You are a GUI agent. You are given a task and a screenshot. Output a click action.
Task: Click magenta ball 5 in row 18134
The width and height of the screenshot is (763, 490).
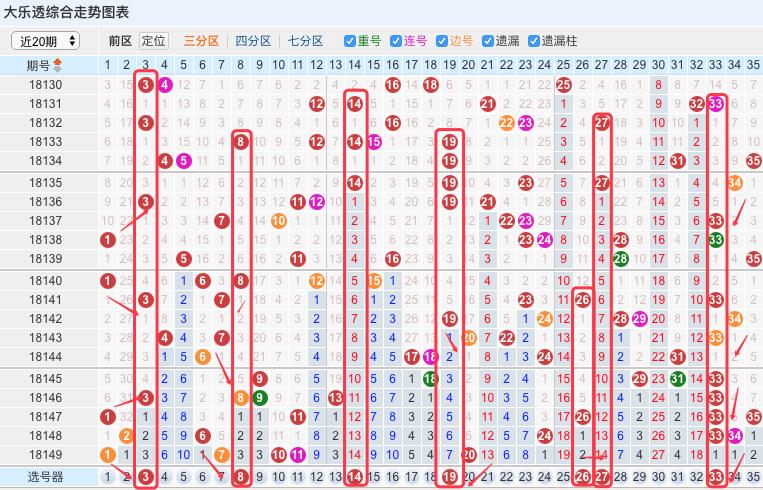click(183, 161)
